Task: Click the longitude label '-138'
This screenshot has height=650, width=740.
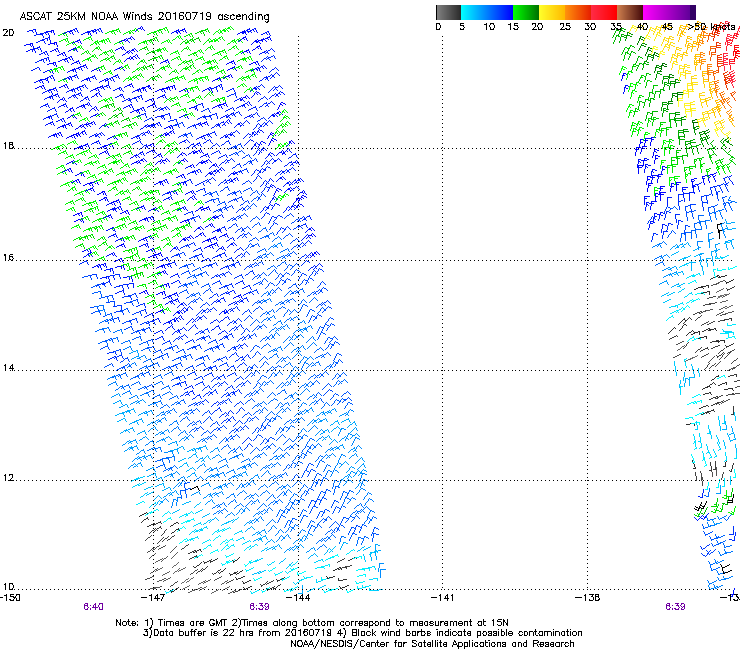Action: click(587, 598)
